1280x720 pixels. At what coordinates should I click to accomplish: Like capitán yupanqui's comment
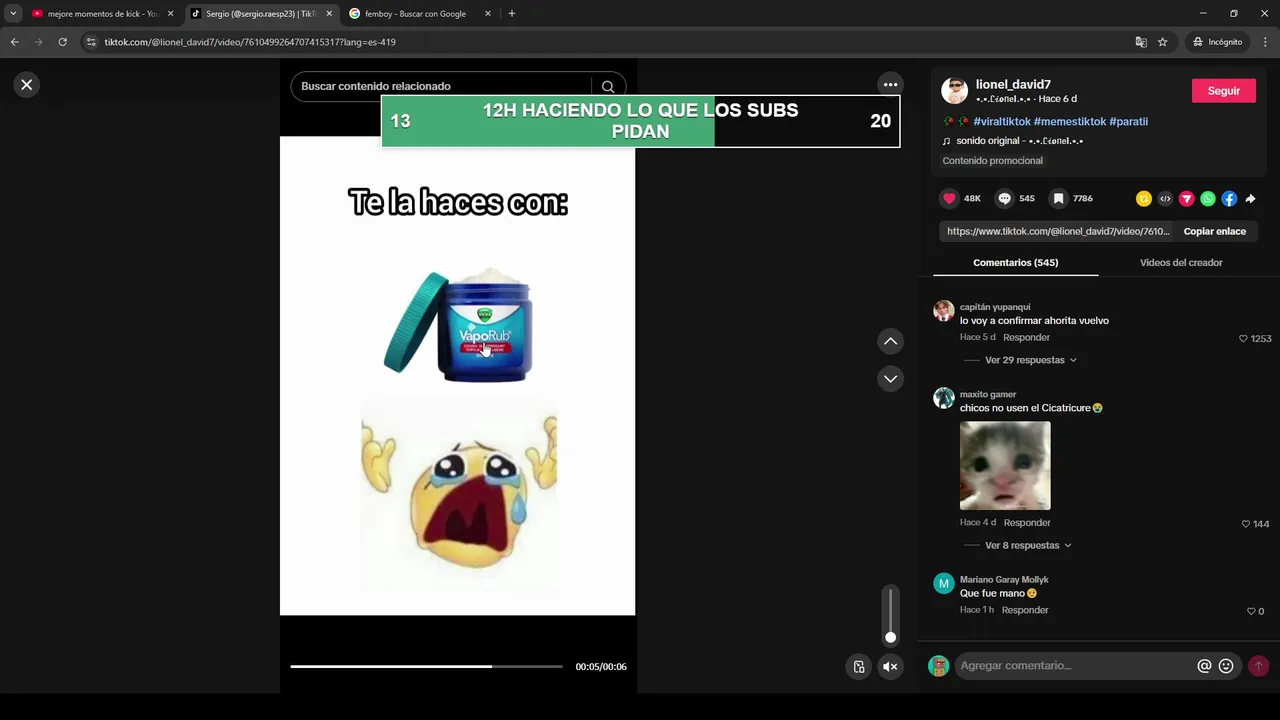pyautogui.click(x=1243, y=339)
